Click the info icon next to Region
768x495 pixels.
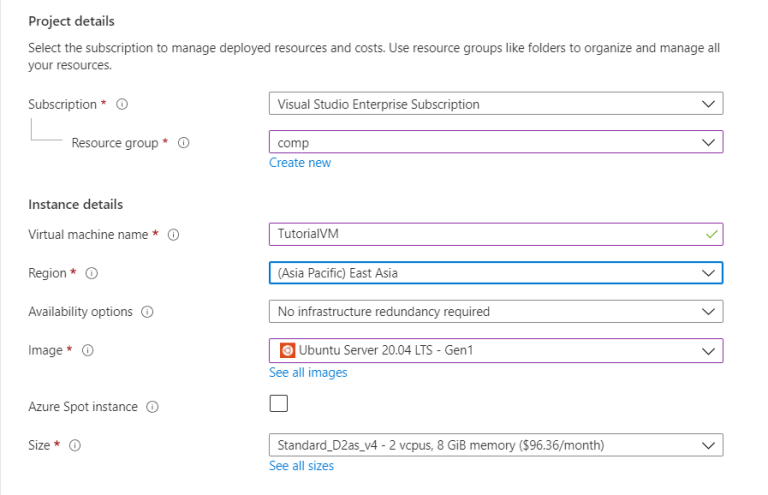92,273
